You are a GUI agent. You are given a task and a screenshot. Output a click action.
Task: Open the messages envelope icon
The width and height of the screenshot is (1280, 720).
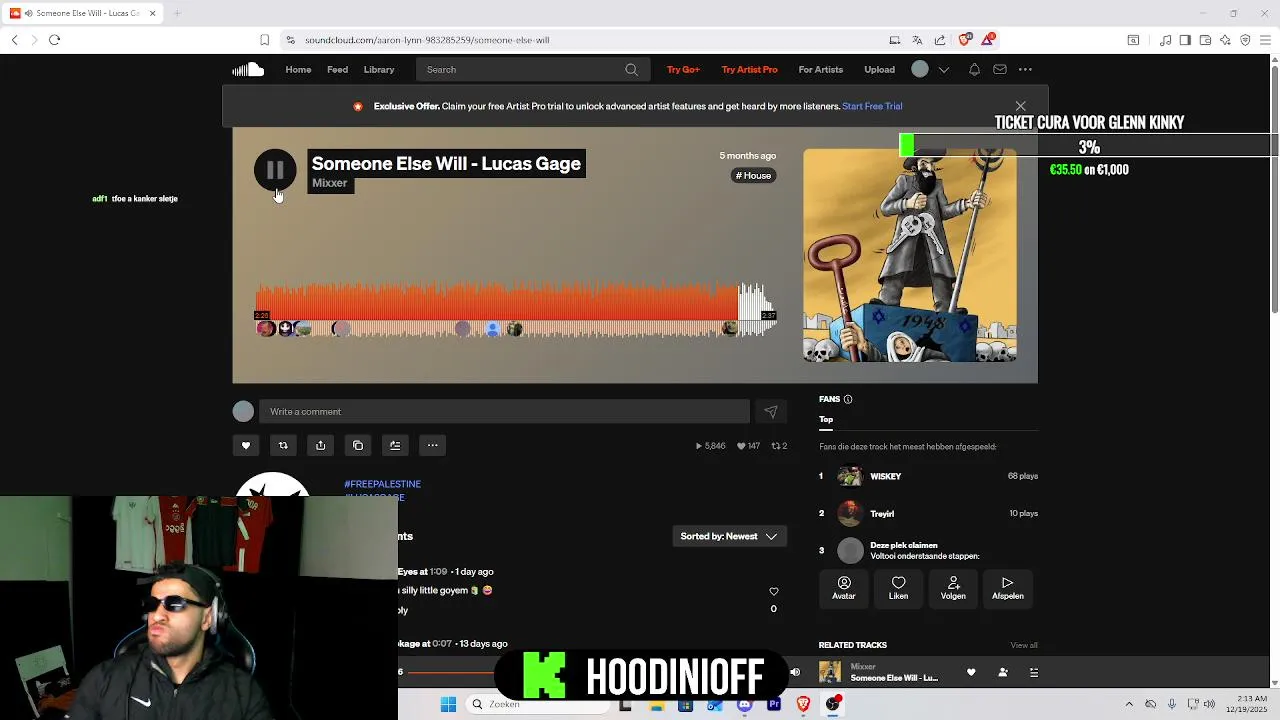coord(1000,69)
